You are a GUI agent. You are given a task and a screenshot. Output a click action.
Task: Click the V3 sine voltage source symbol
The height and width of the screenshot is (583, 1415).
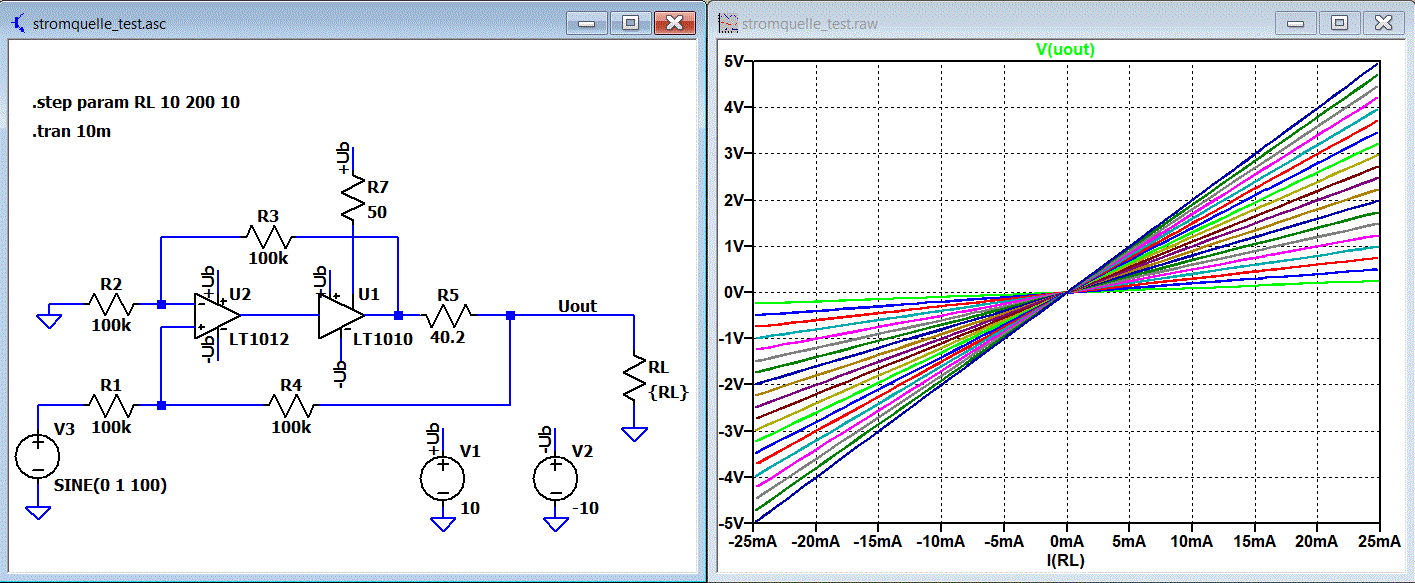(38, 458)
